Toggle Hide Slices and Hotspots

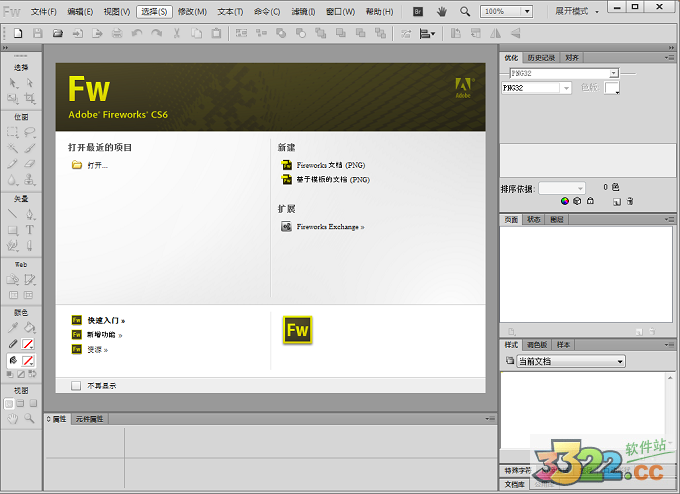pos(13,295)
